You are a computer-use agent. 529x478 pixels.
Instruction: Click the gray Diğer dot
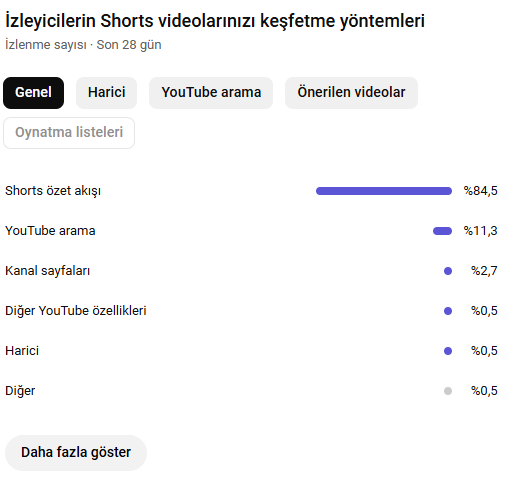pyautogui.click(x=448, y=391)
